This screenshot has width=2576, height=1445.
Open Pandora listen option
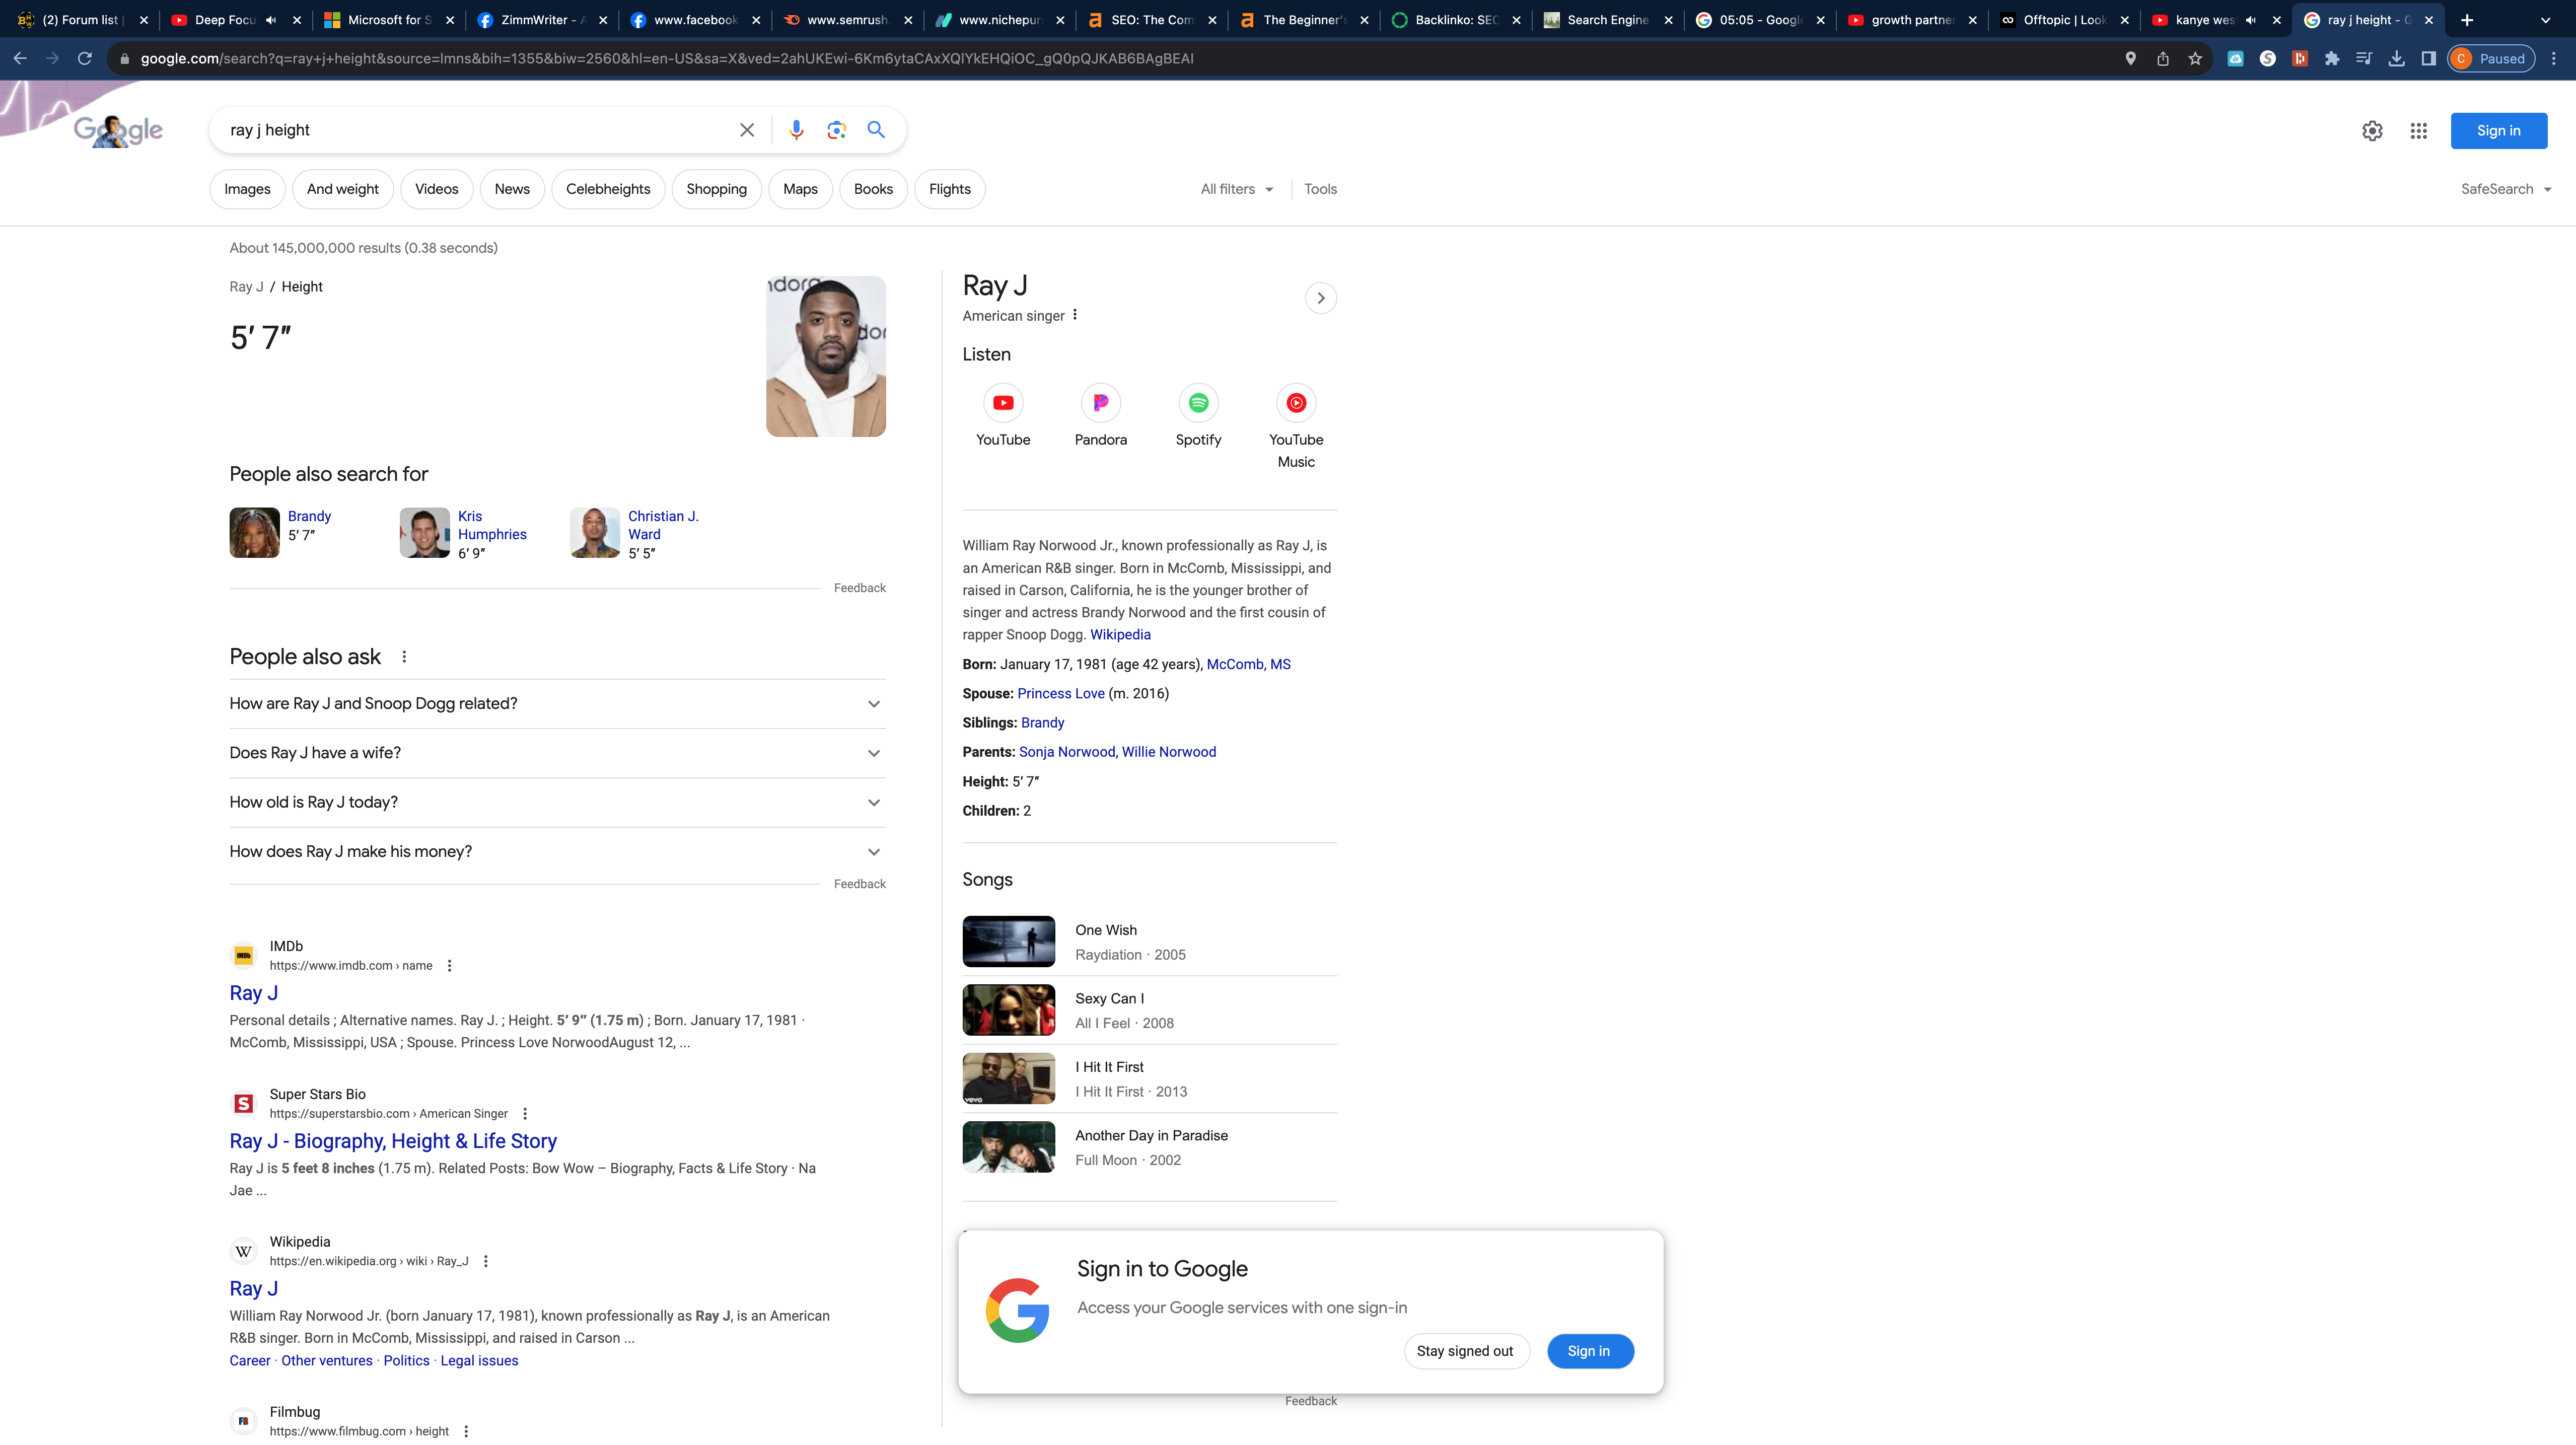point(1100,416)
